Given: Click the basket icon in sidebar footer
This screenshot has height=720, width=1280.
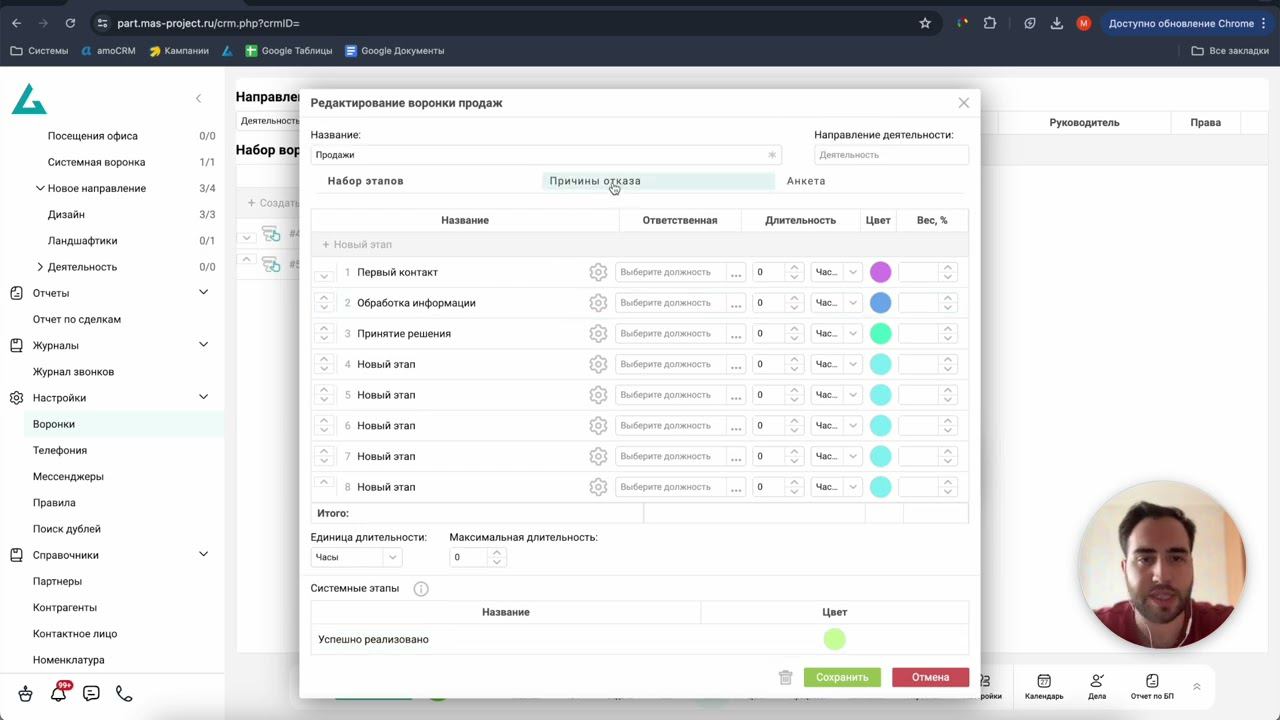Looking at the screenshot, I should click(x=26, y=693).
